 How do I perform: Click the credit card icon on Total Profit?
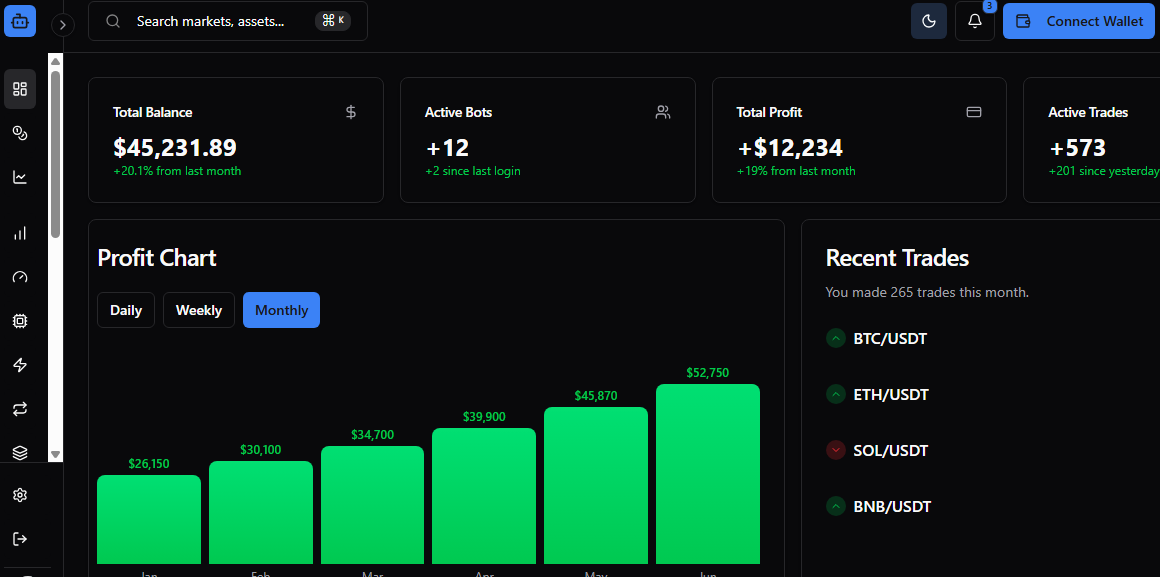pos(974,112)
